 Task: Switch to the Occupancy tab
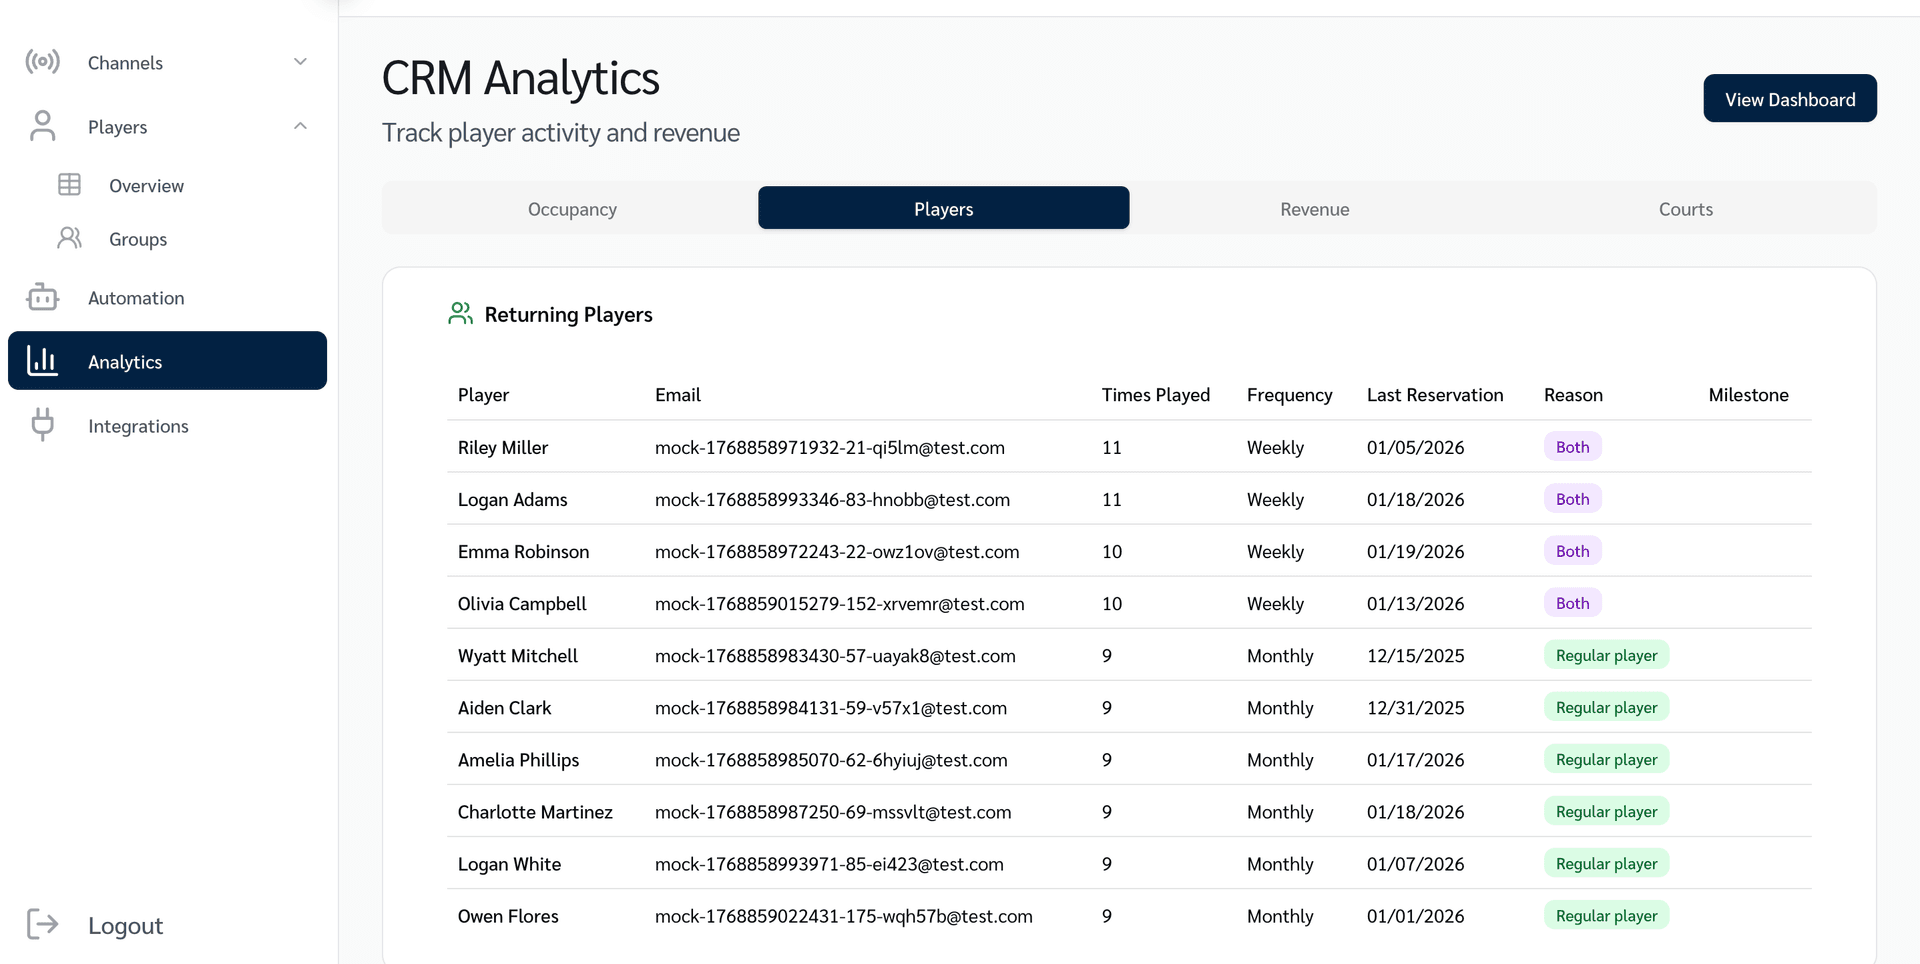tap(571, 209)
